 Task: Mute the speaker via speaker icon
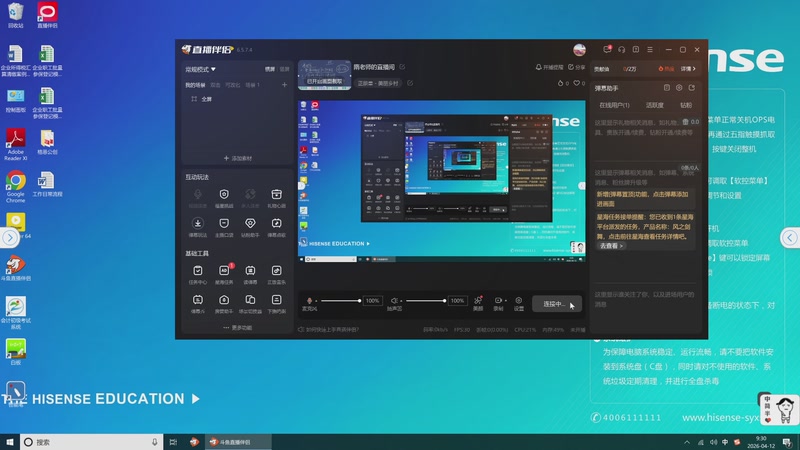(x=393, y=301)
